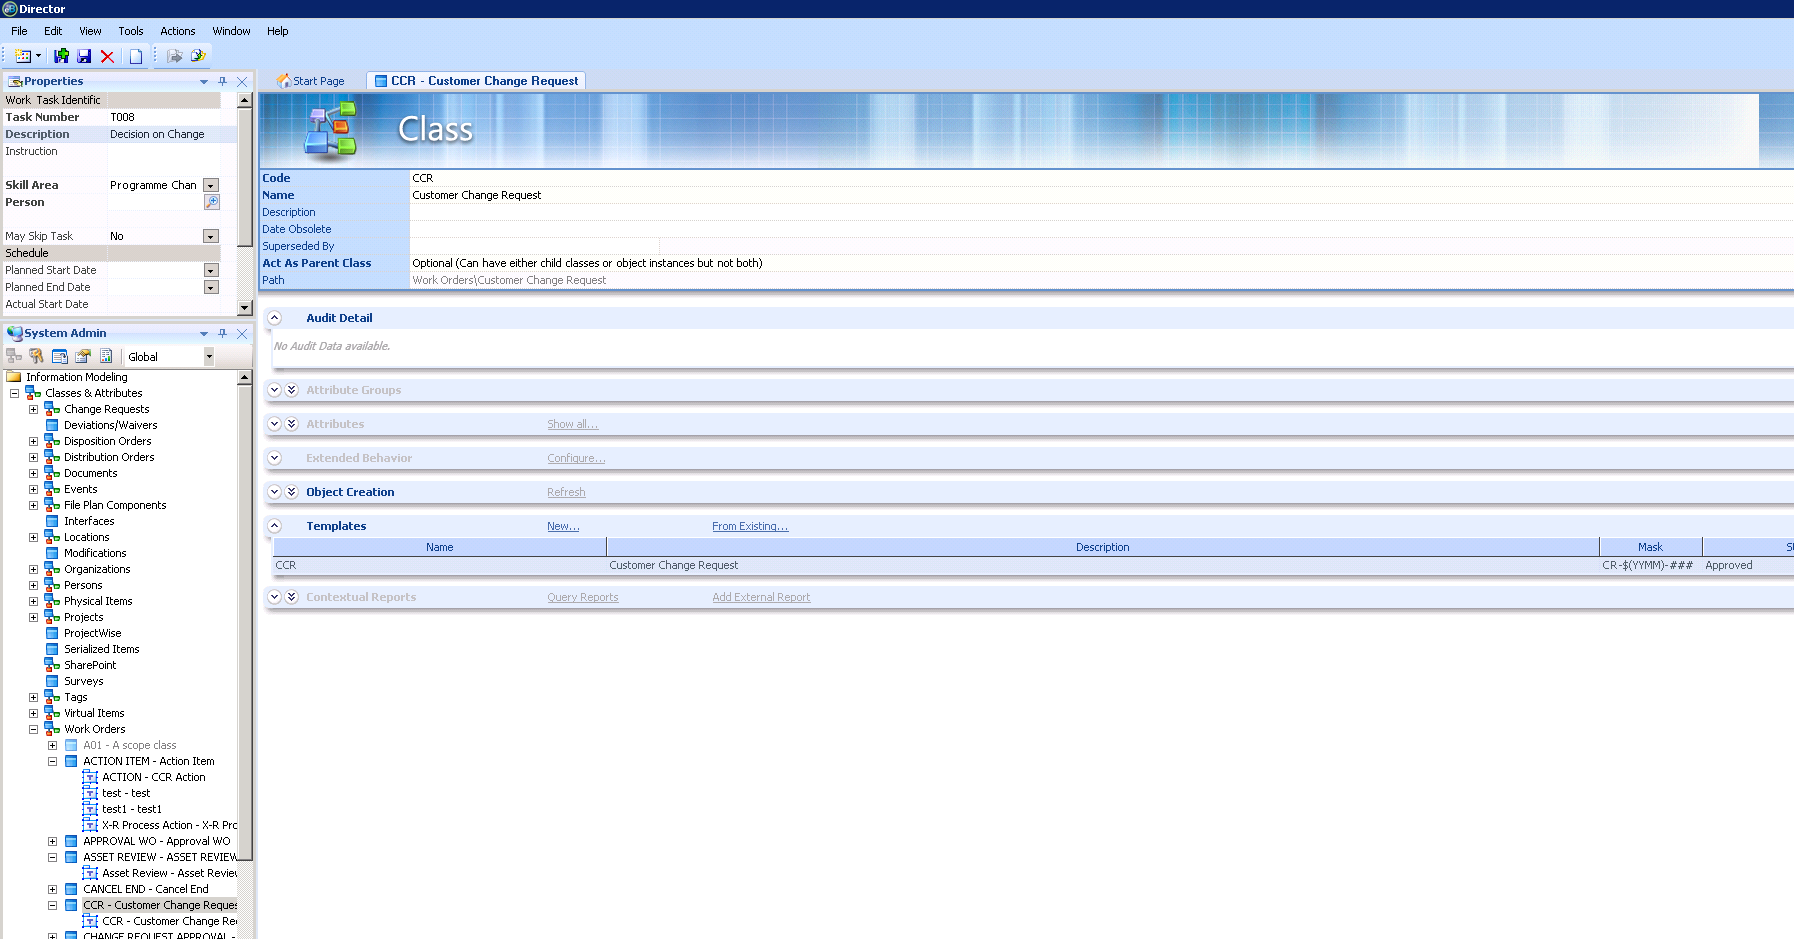Pin the System Admin panel
Screen dimensions: 1794x939
point(222,333)
